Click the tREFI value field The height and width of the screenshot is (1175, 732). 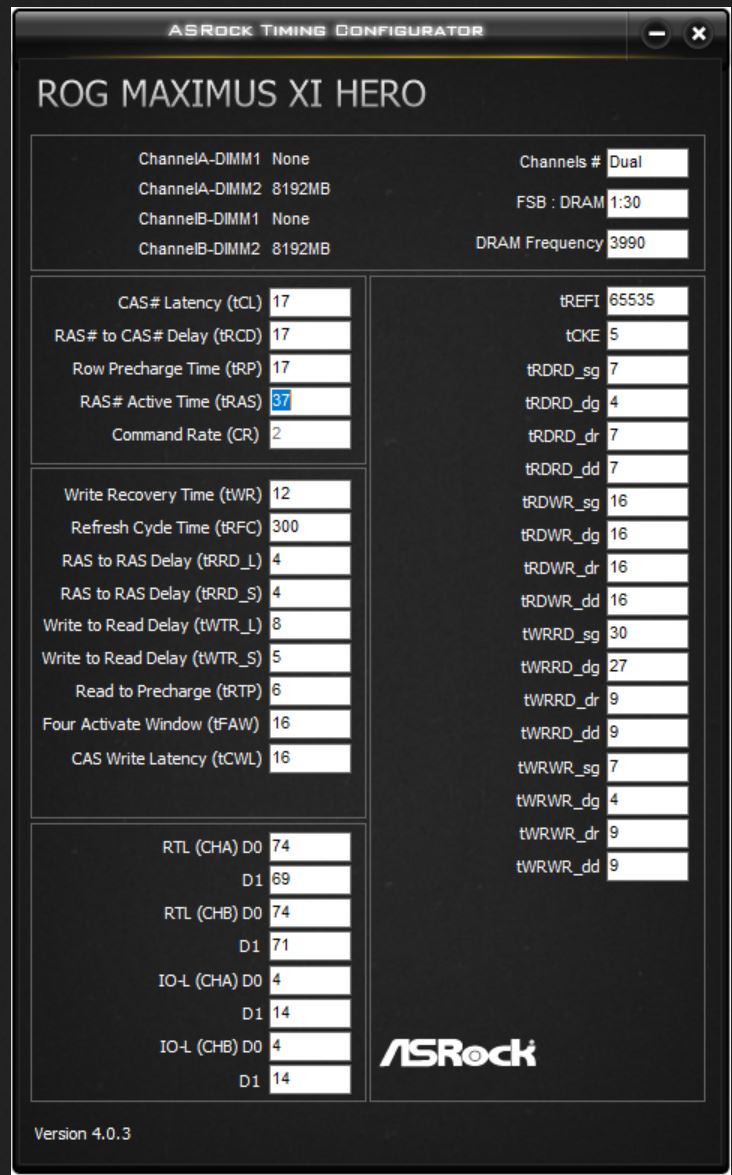647,301
